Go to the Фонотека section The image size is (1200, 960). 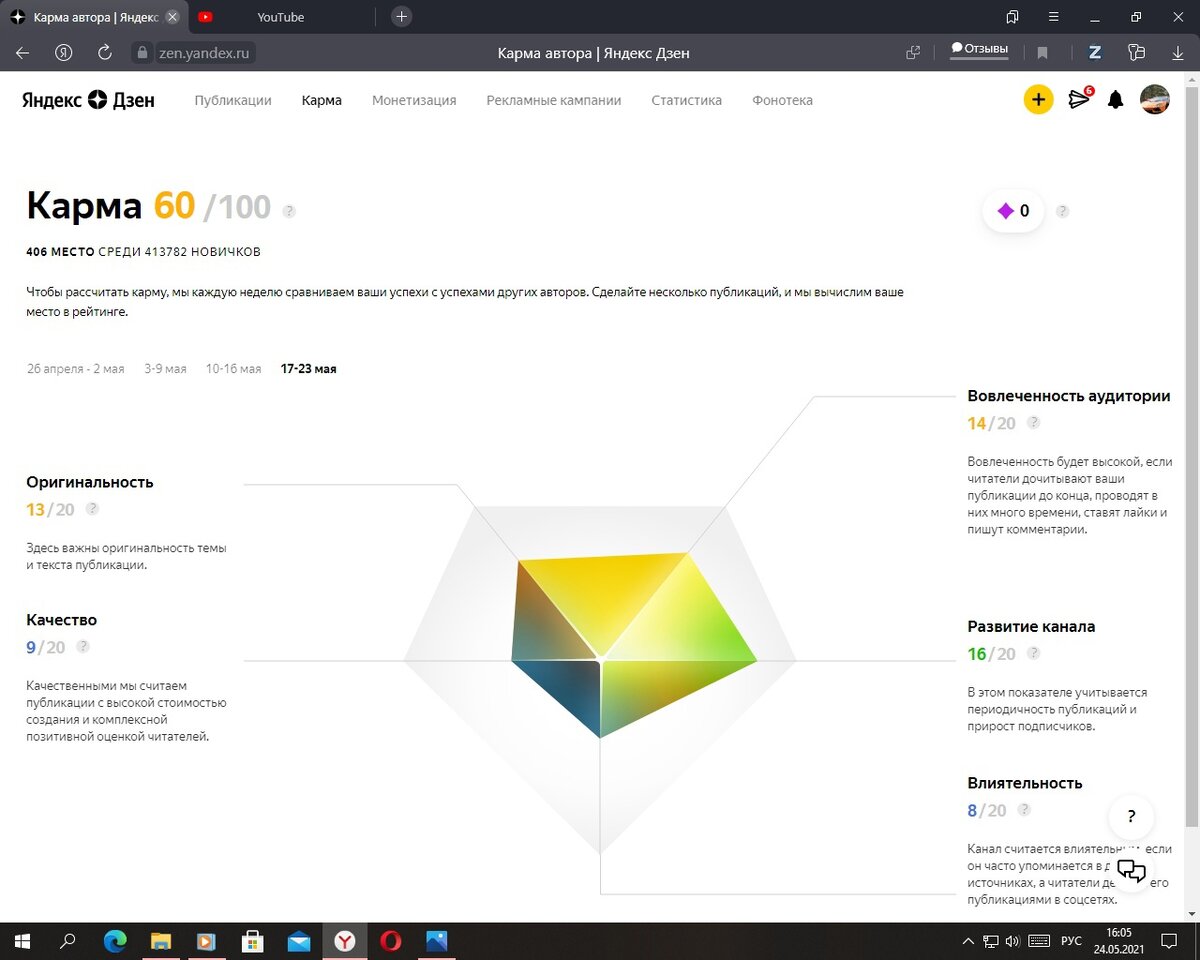coord(783,100)
